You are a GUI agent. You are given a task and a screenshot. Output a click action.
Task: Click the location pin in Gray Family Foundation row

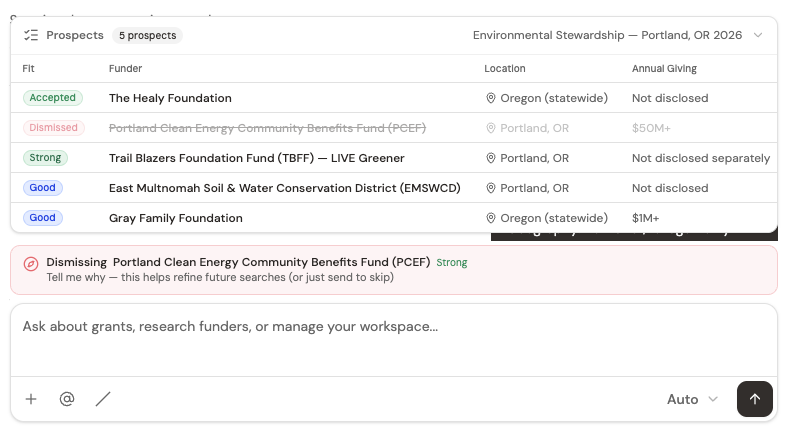pyautogui.click(x=490, y=218)
